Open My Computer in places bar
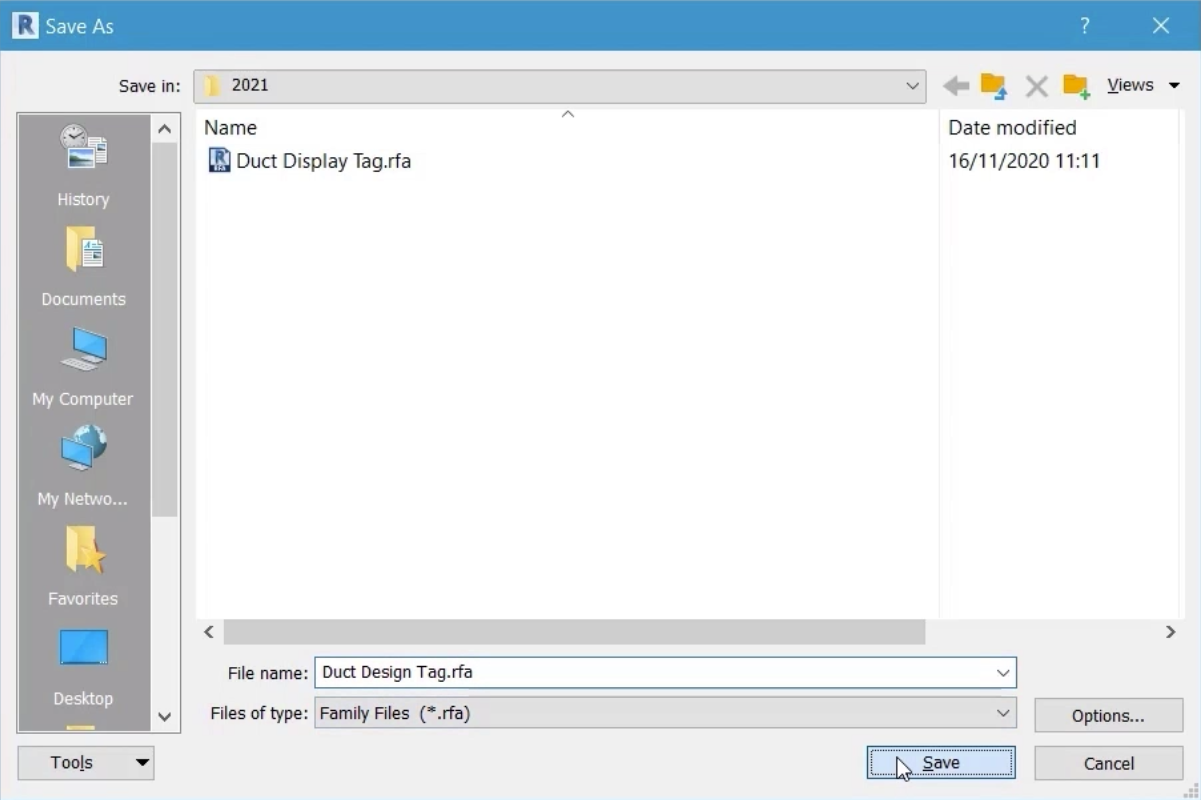This screenshot has height=800, width=1201. 83,366
